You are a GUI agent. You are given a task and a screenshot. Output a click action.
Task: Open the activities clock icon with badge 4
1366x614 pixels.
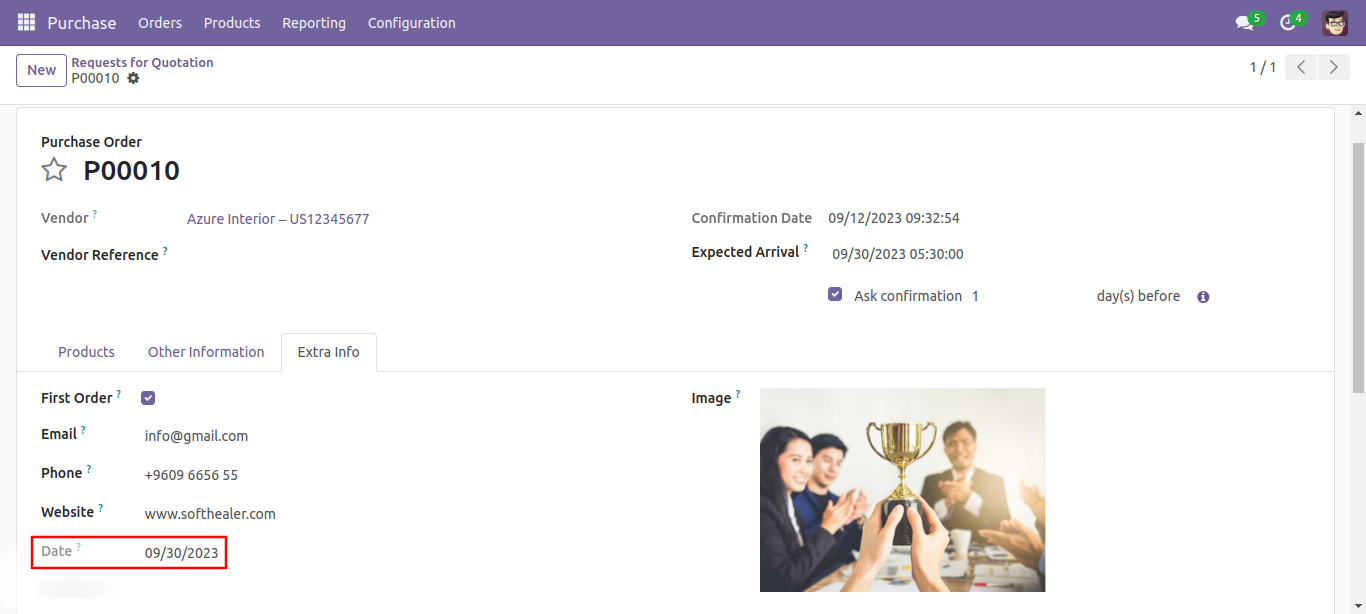[1288, 22]
